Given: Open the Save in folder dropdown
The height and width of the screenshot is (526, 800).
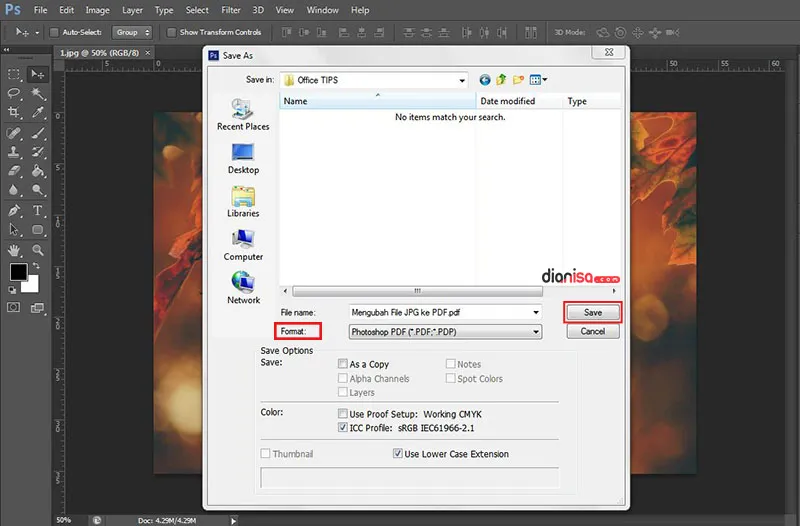Looking at the screenshot, I should (x=462, y=80).
